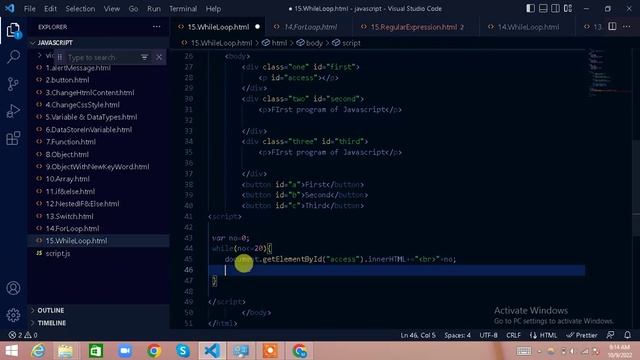
Task: Open the Selection menu
Action: click(x=80, y=9)
